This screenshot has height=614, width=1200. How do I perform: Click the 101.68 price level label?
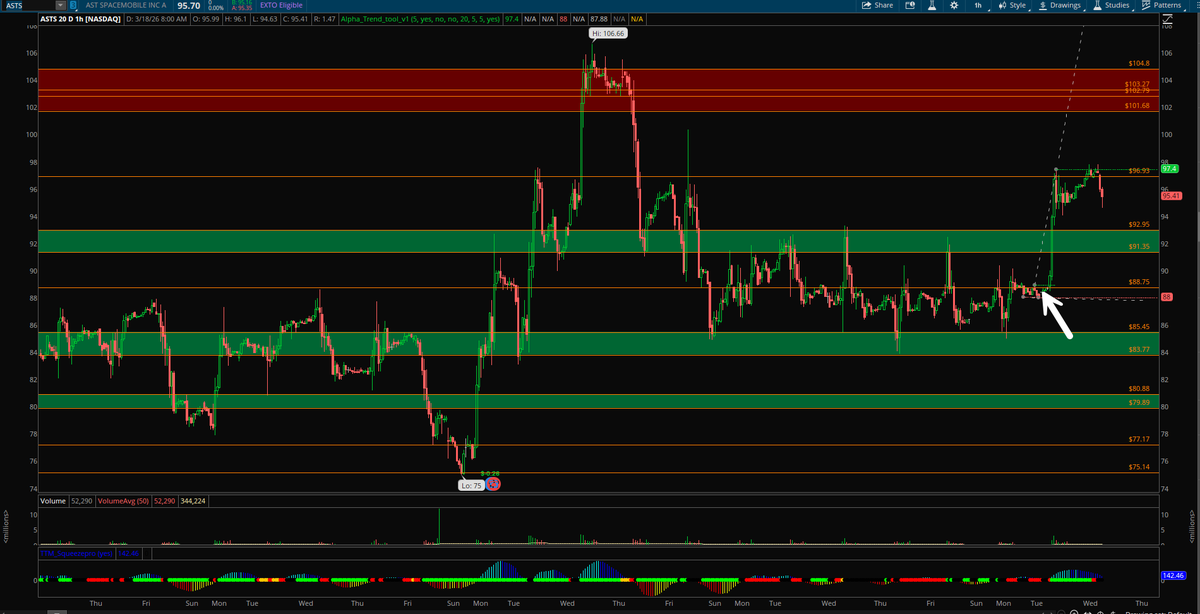[1137, 105]
